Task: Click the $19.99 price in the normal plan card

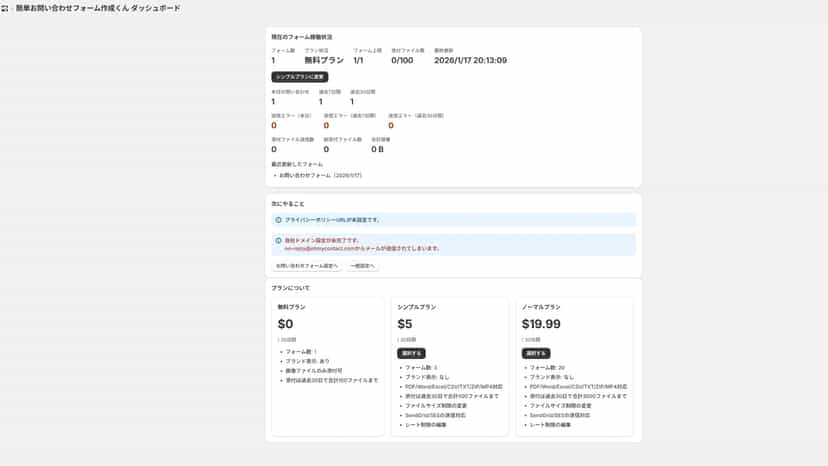Action: coord(541,324)
